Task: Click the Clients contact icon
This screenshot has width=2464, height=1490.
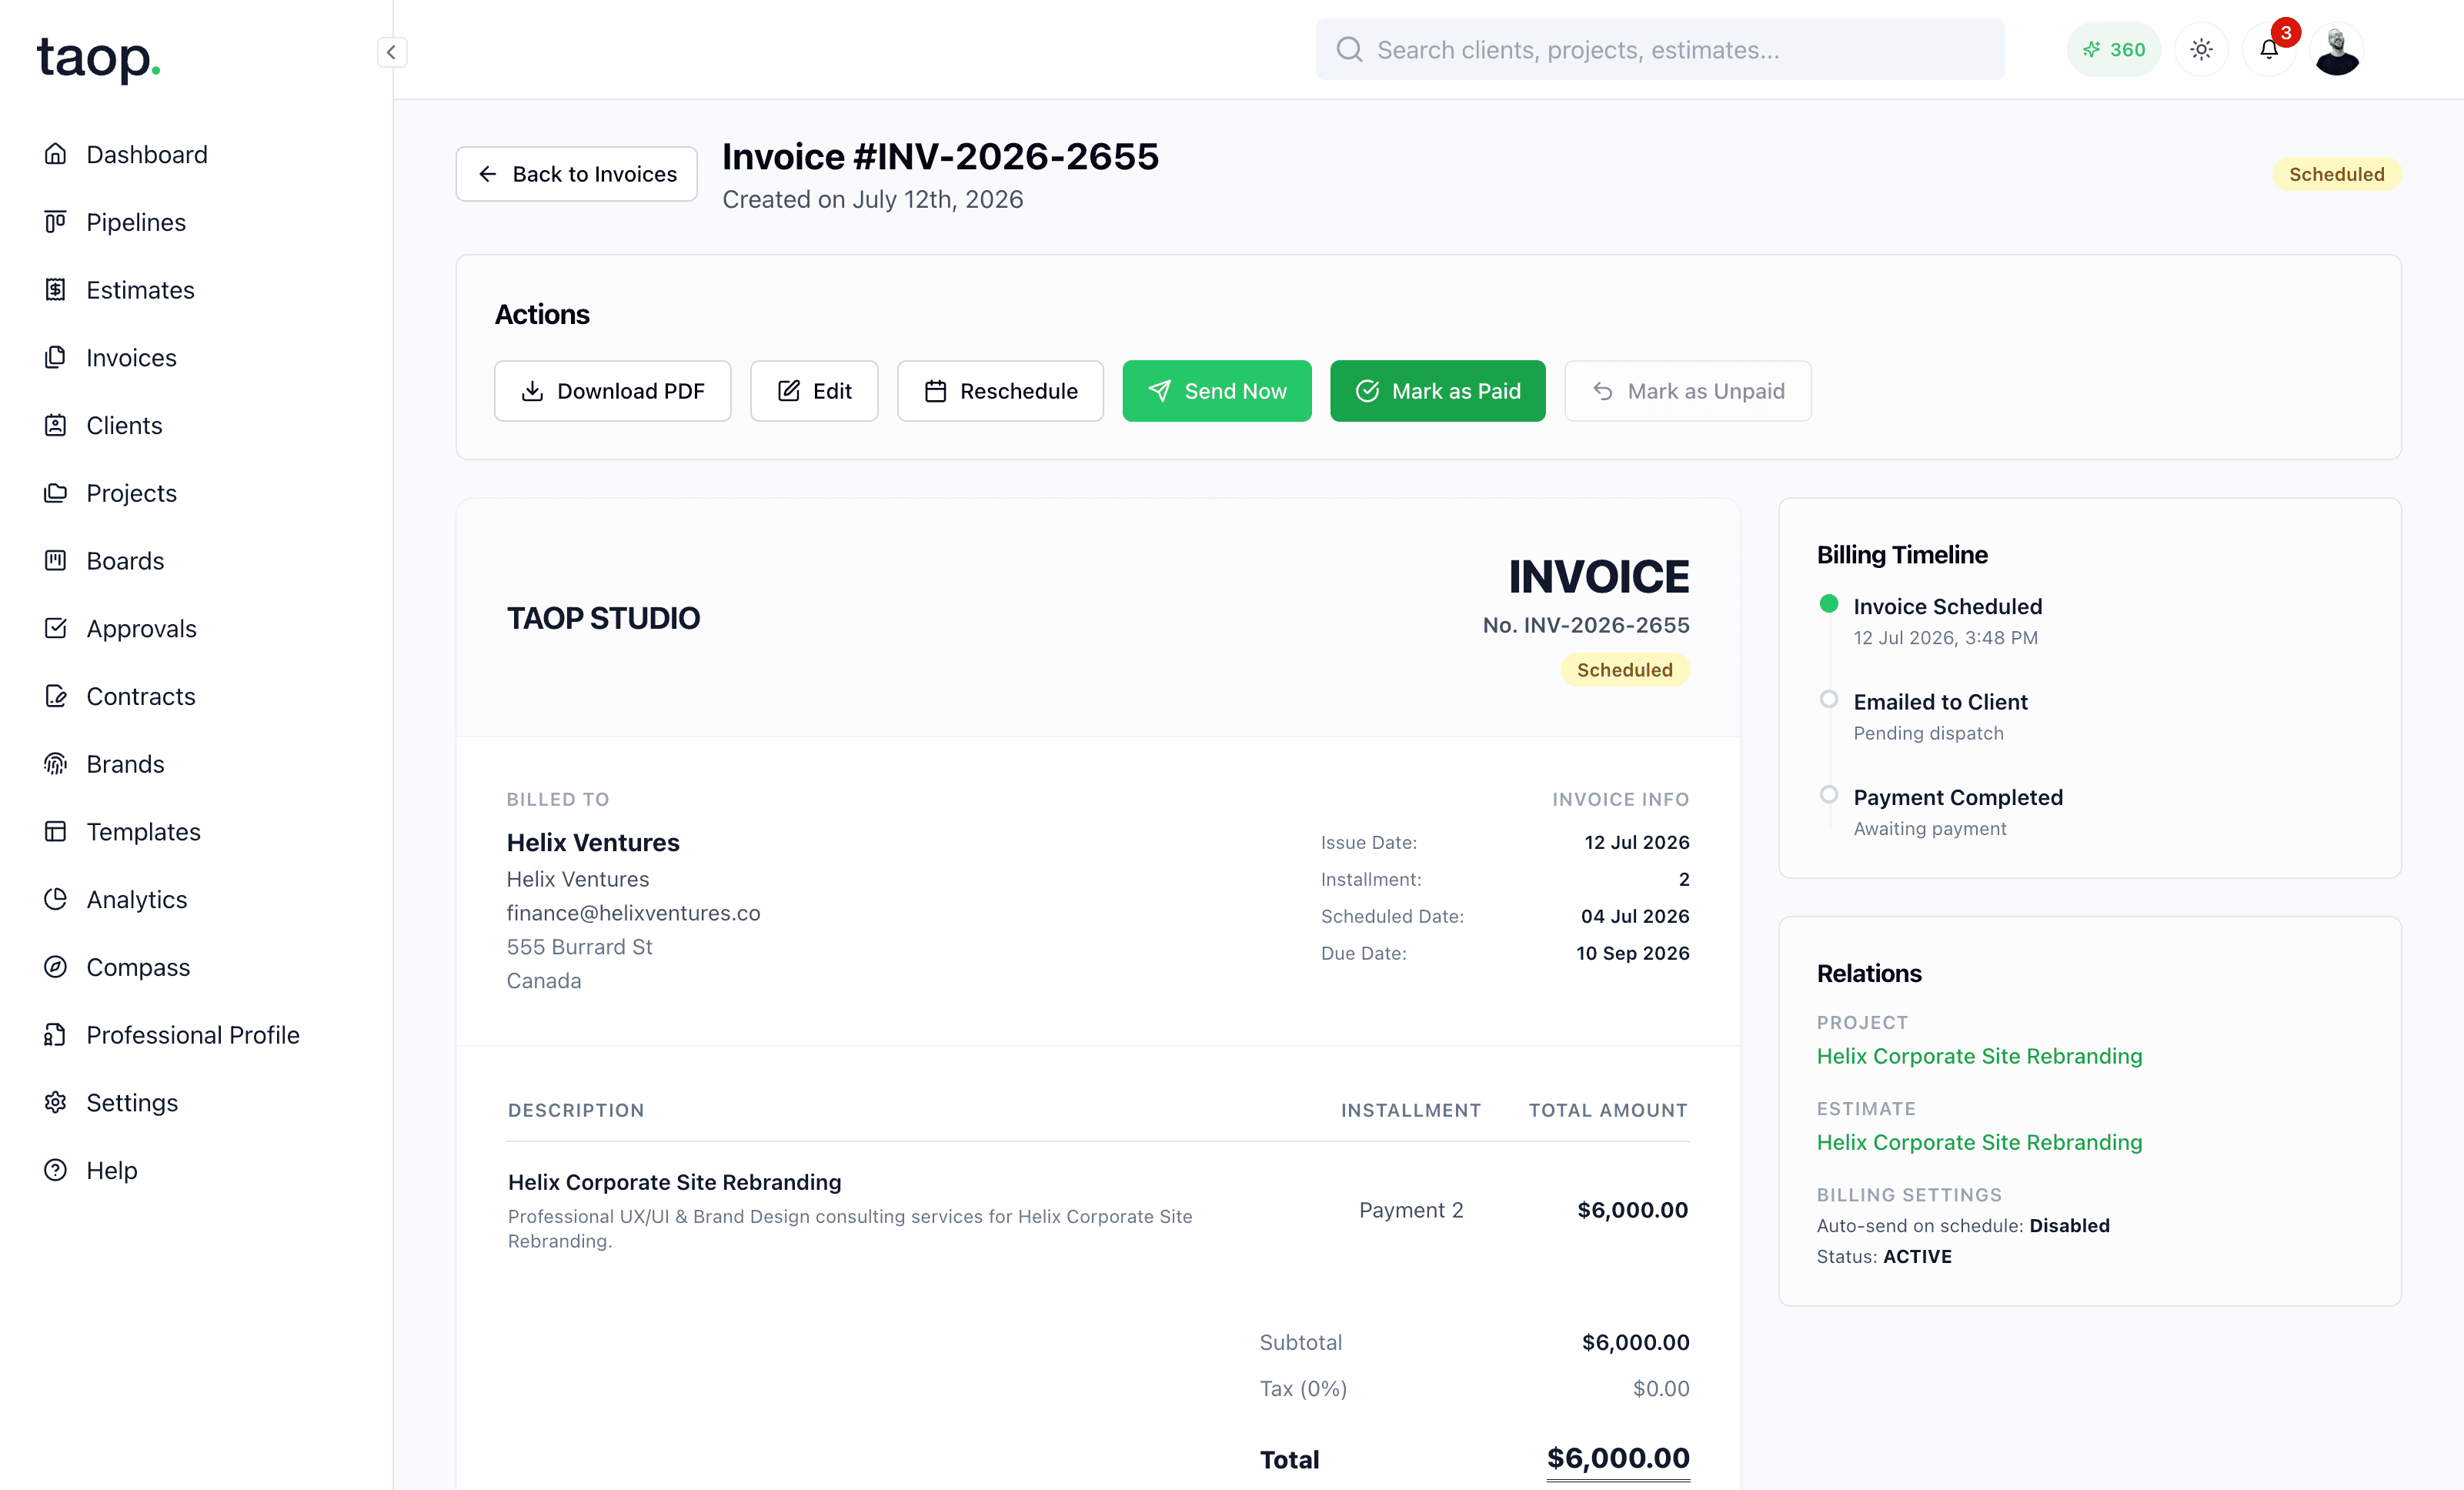Action: coord(56,425)
